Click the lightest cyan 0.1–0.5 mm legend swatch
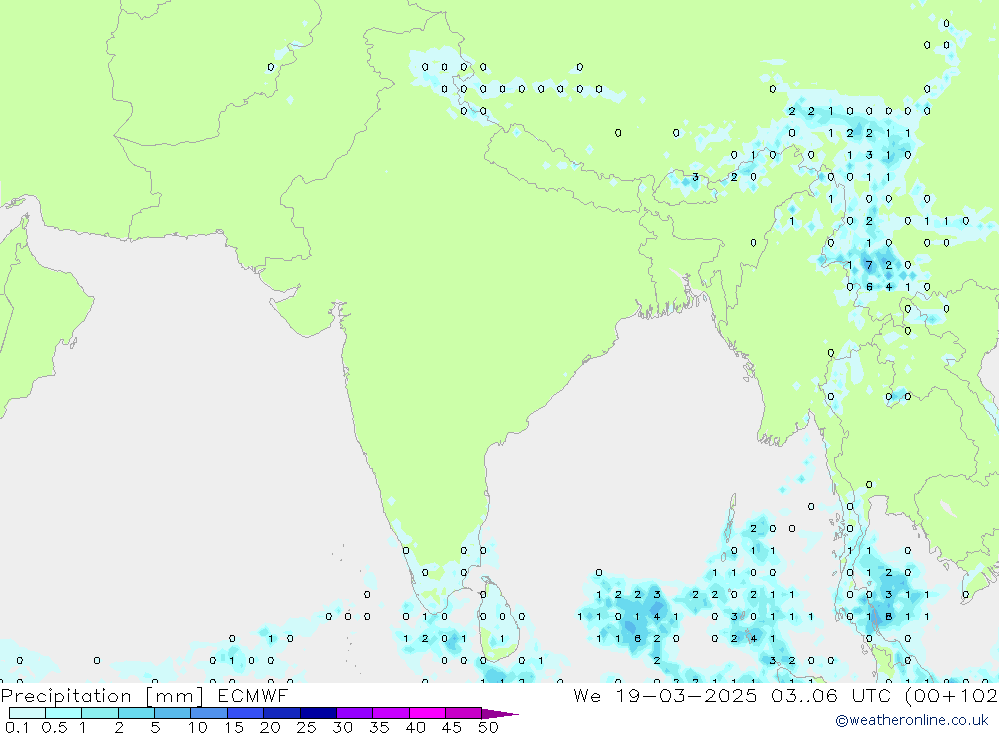The width and height of the screenshot is (1000, 733). pyautogui.click(x=27, y=713)
